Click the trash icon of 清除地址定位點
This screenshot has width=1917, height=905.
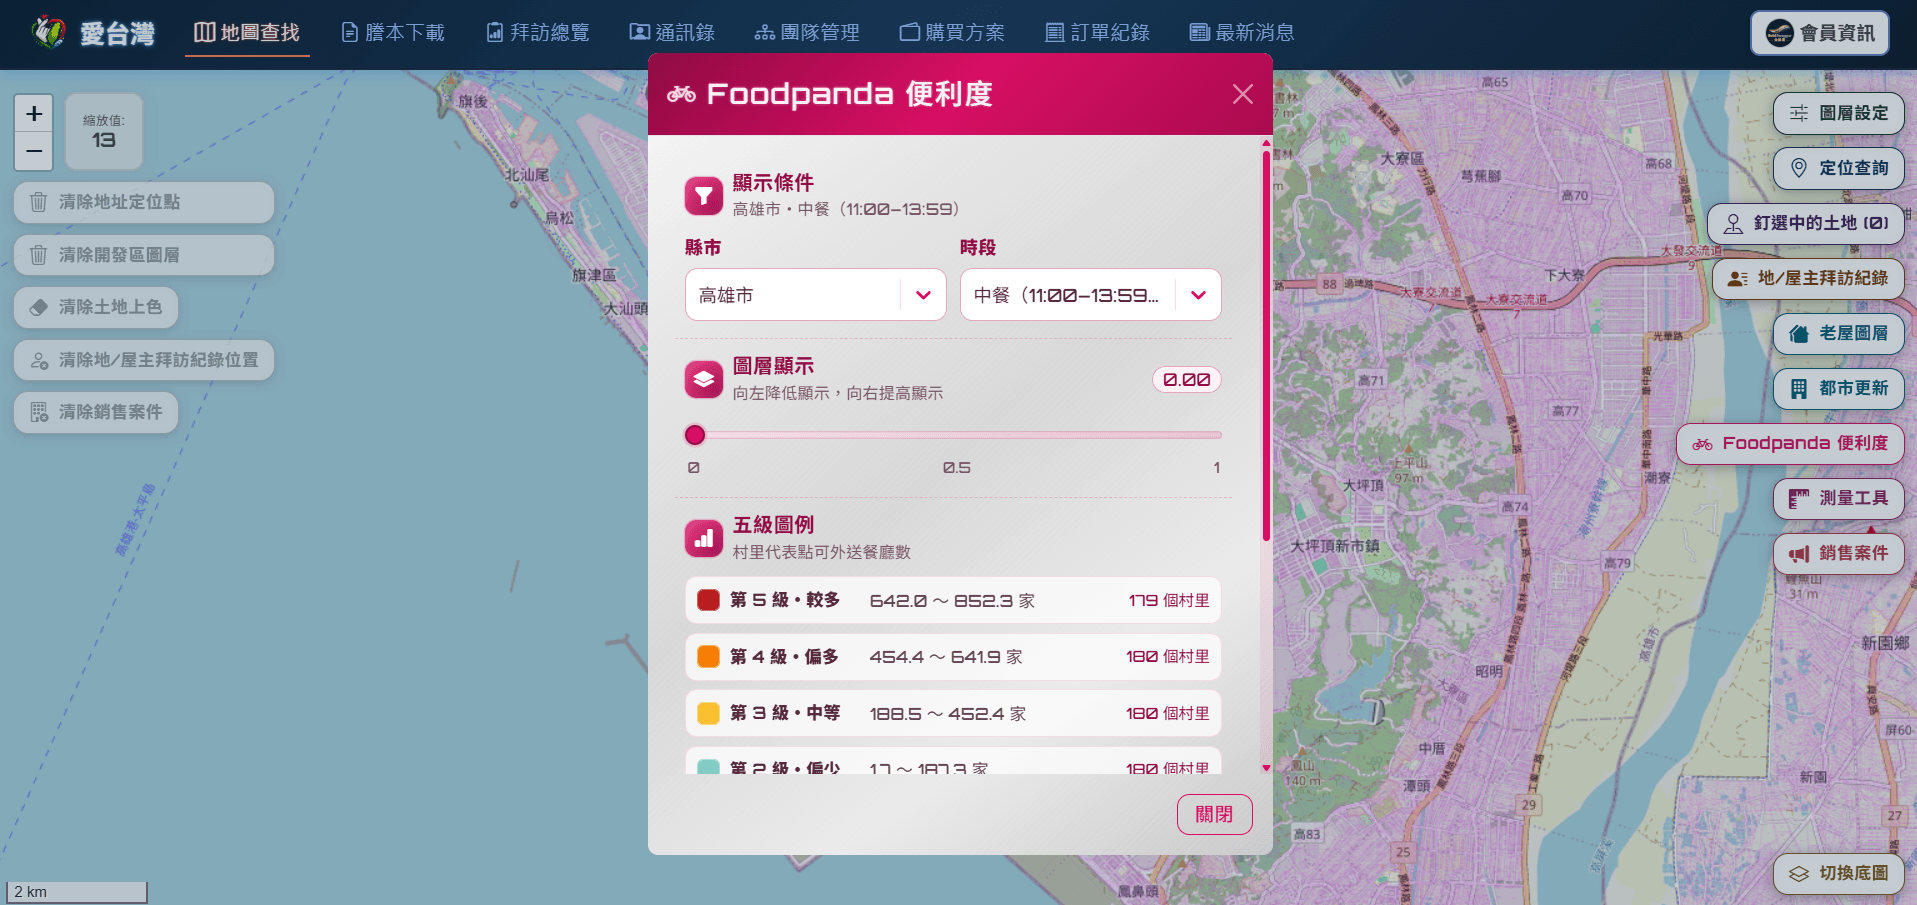pyautogui.click(x=38, y=202)
